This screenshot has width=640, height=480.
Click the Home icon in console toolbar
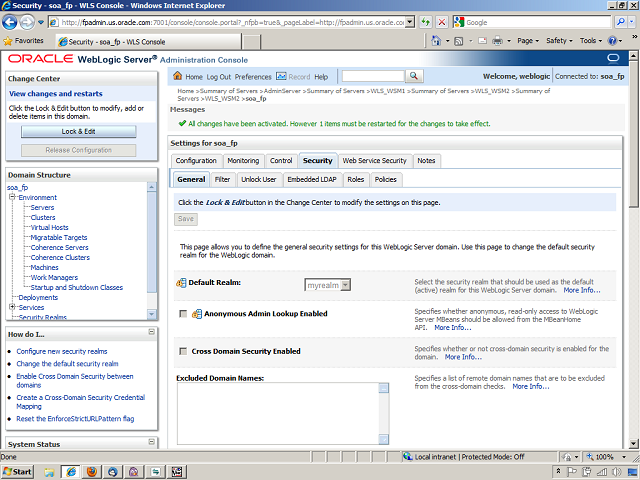[x=178, y=76]
